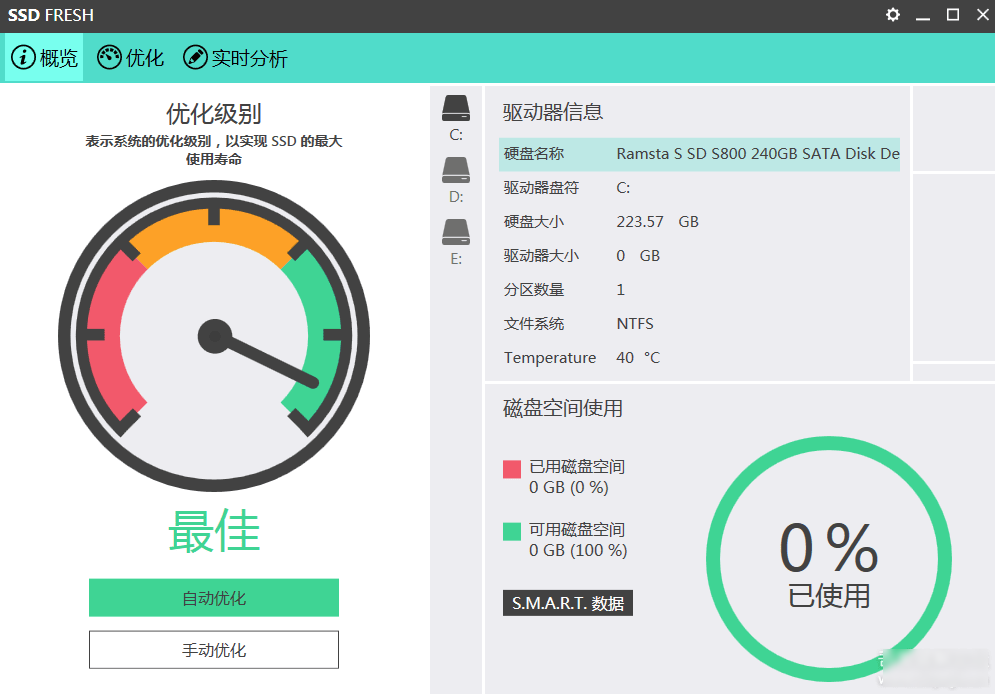Switch to the 实时分析 tab
This screenshot has height=694, width=995.
click(x=235, y=57)
